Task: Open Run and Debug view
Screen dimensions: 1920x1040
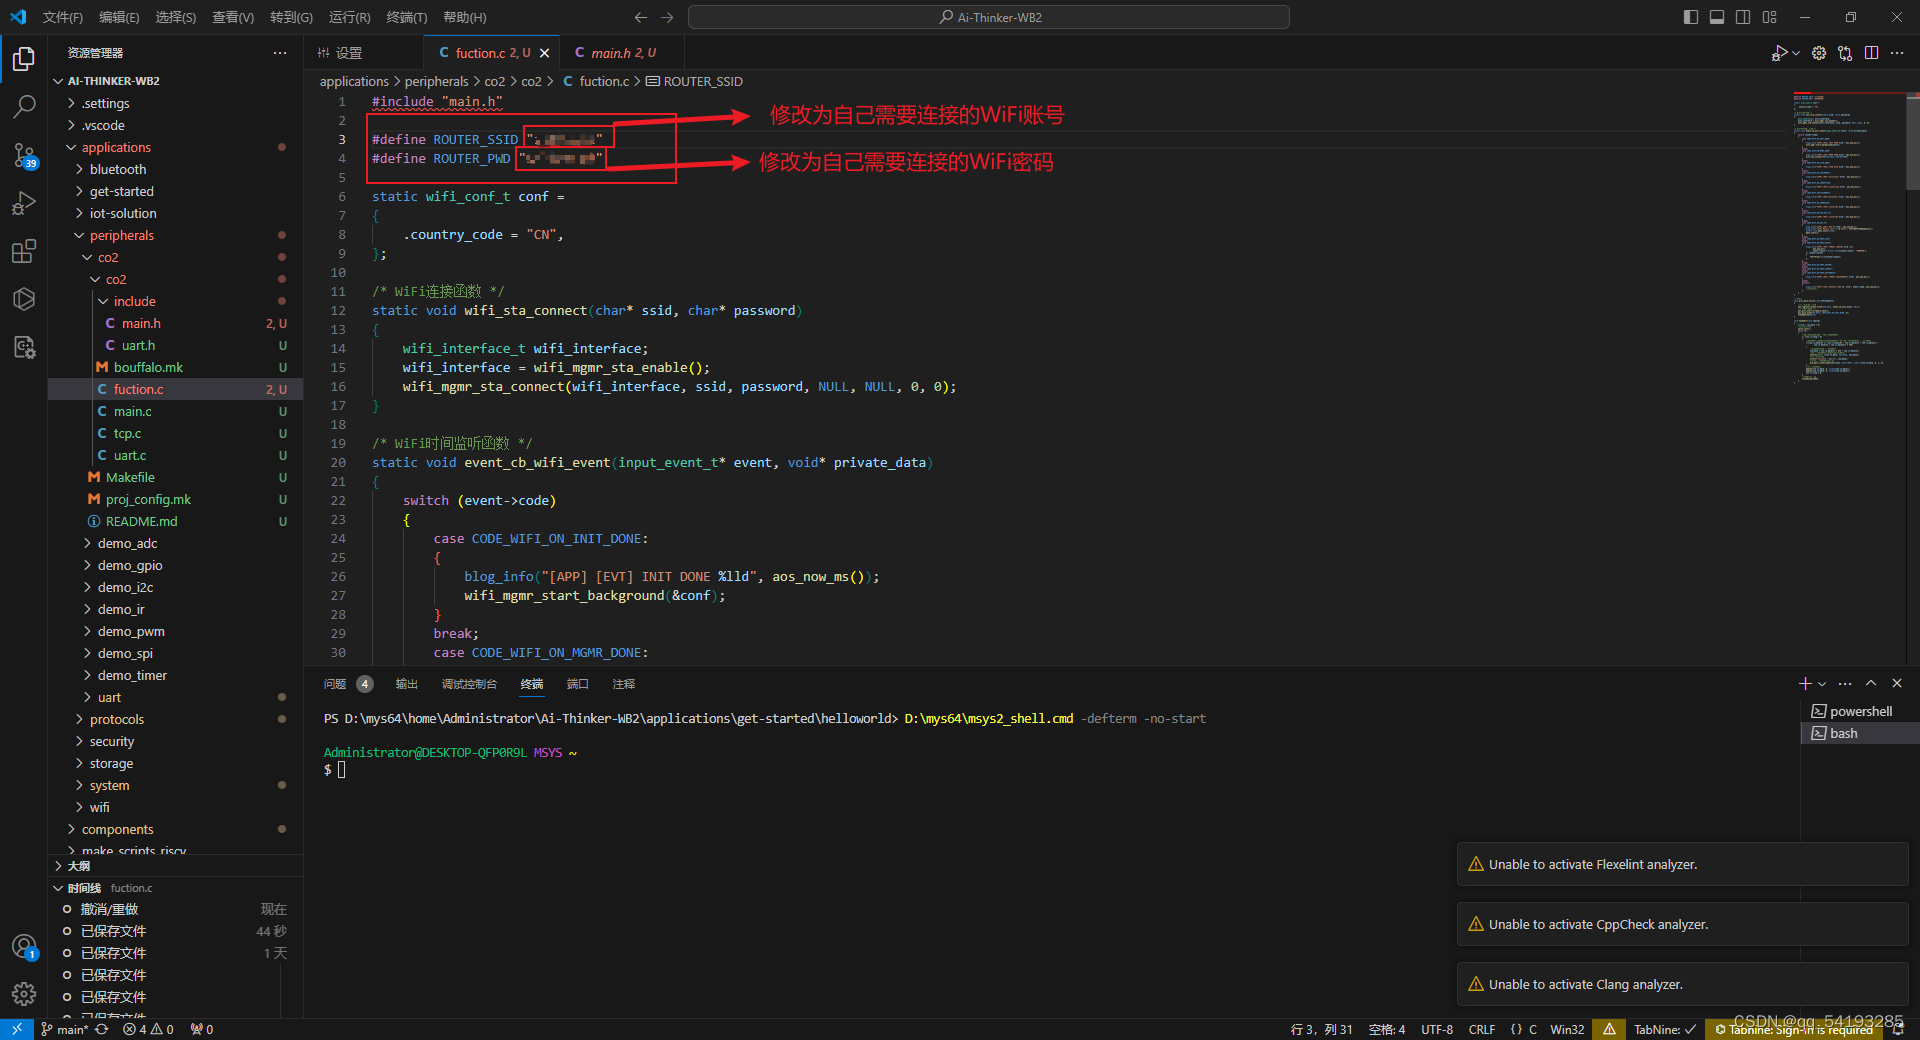Action: [x=24, y=203]
